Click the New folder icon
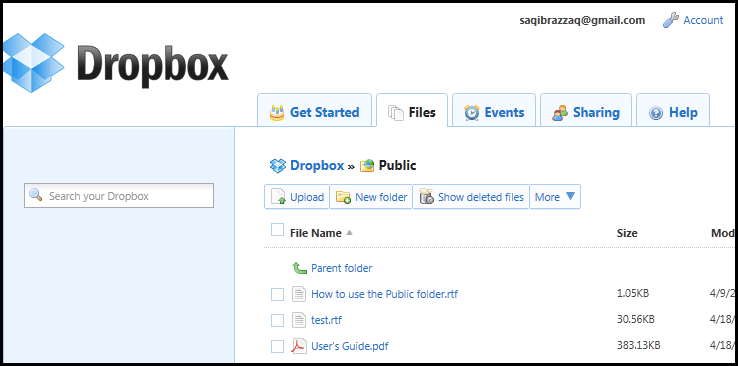This screenshot has width=738, height=366. click(x=343, y=197)
